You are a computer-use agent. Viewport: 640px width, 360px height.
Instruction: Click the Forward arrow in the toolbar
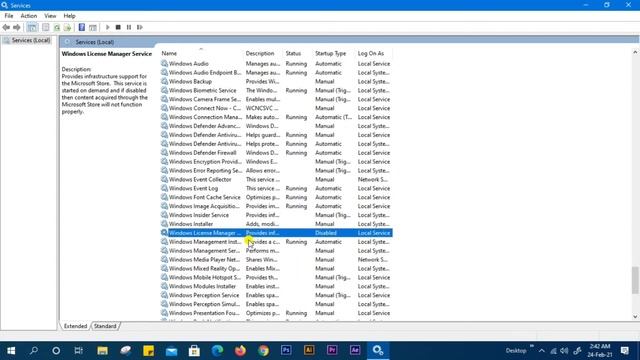(17, 27)
